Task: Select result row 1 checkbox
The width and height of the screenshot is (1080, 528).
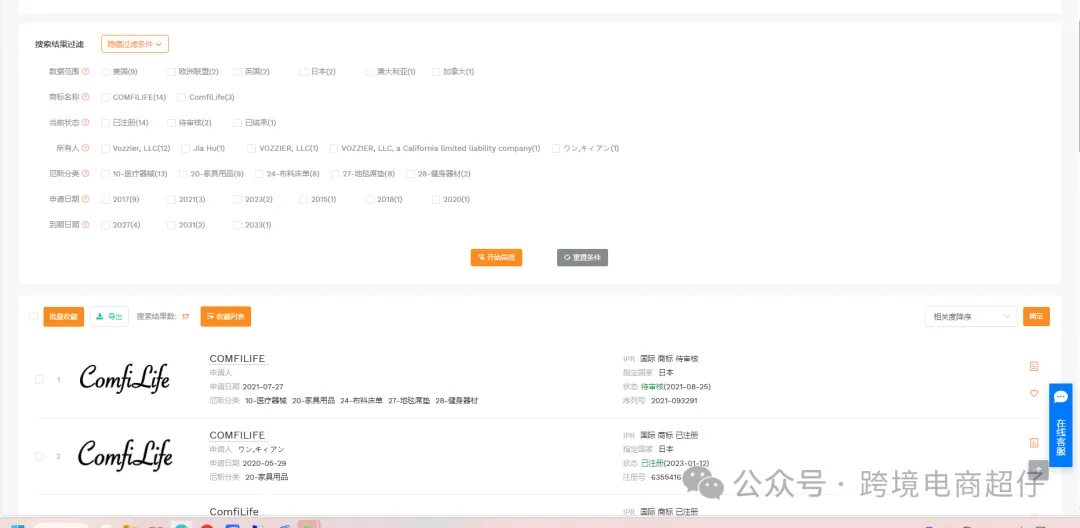Action: 39,379
